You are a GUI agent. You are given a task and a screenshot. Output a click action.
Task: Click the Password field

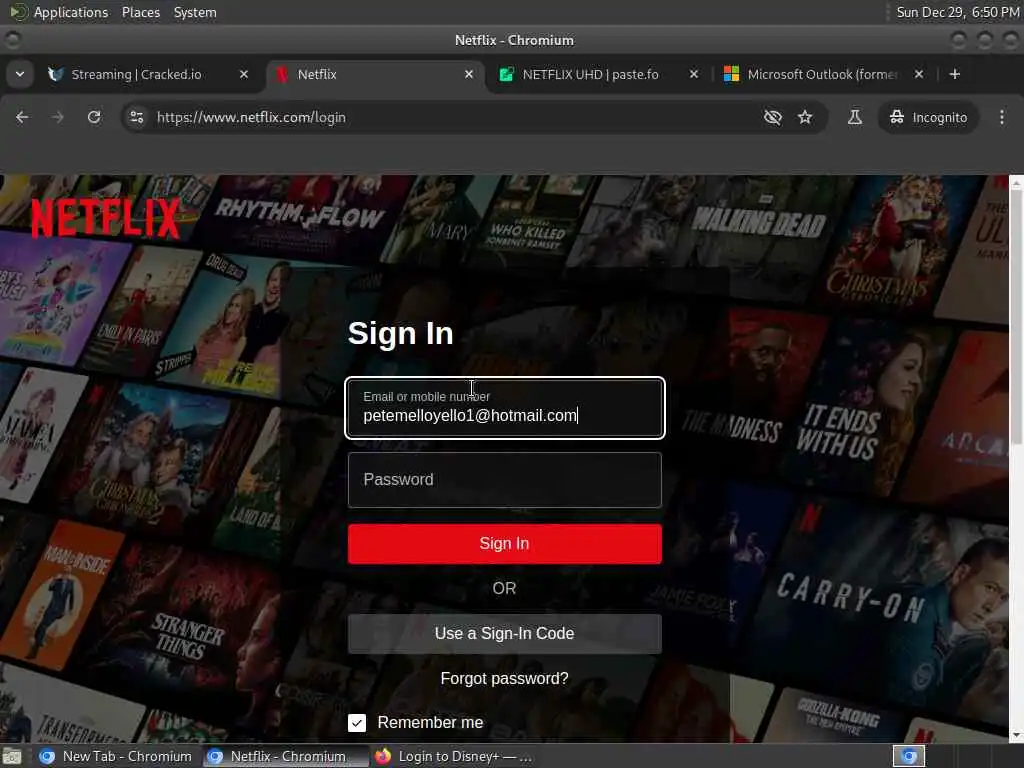505,480
